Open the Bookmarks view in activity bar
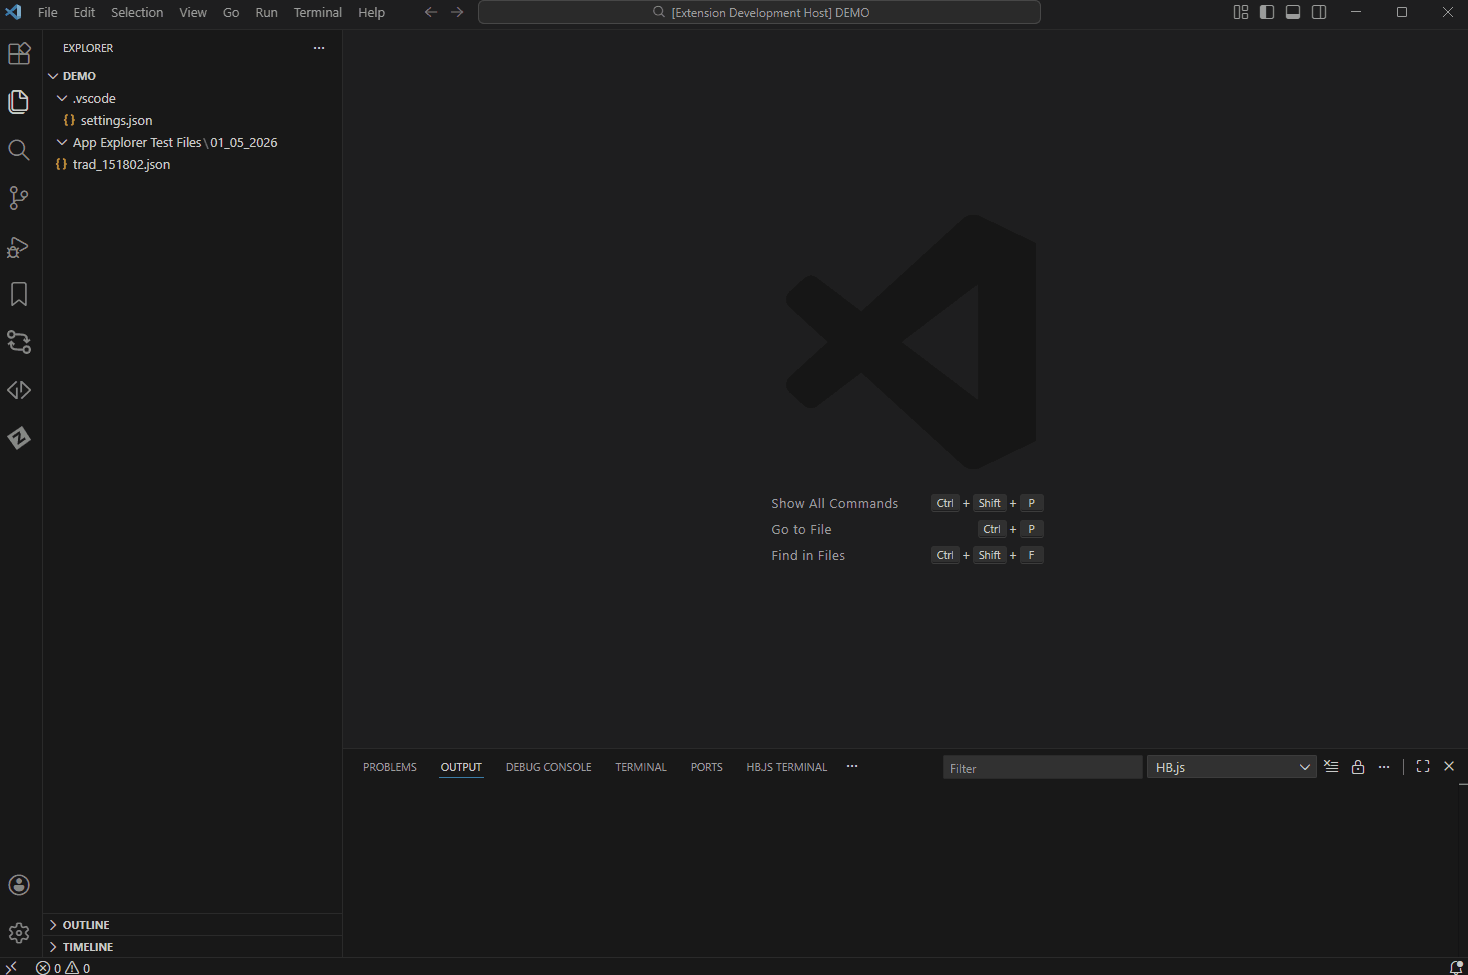 19,294
